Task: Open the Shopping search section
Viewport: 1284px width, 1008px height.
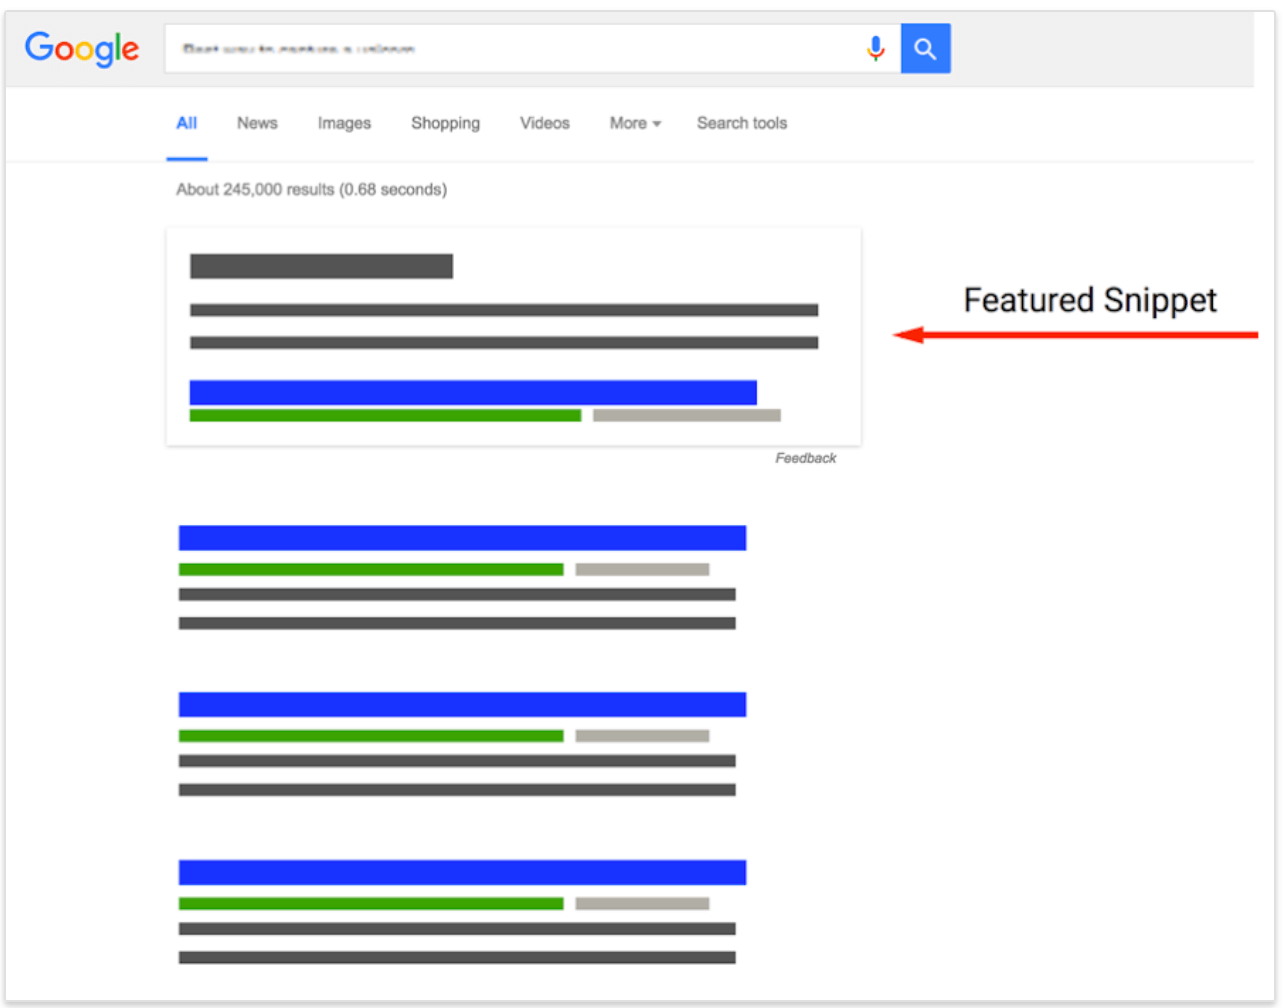Action: click(445, 123)
